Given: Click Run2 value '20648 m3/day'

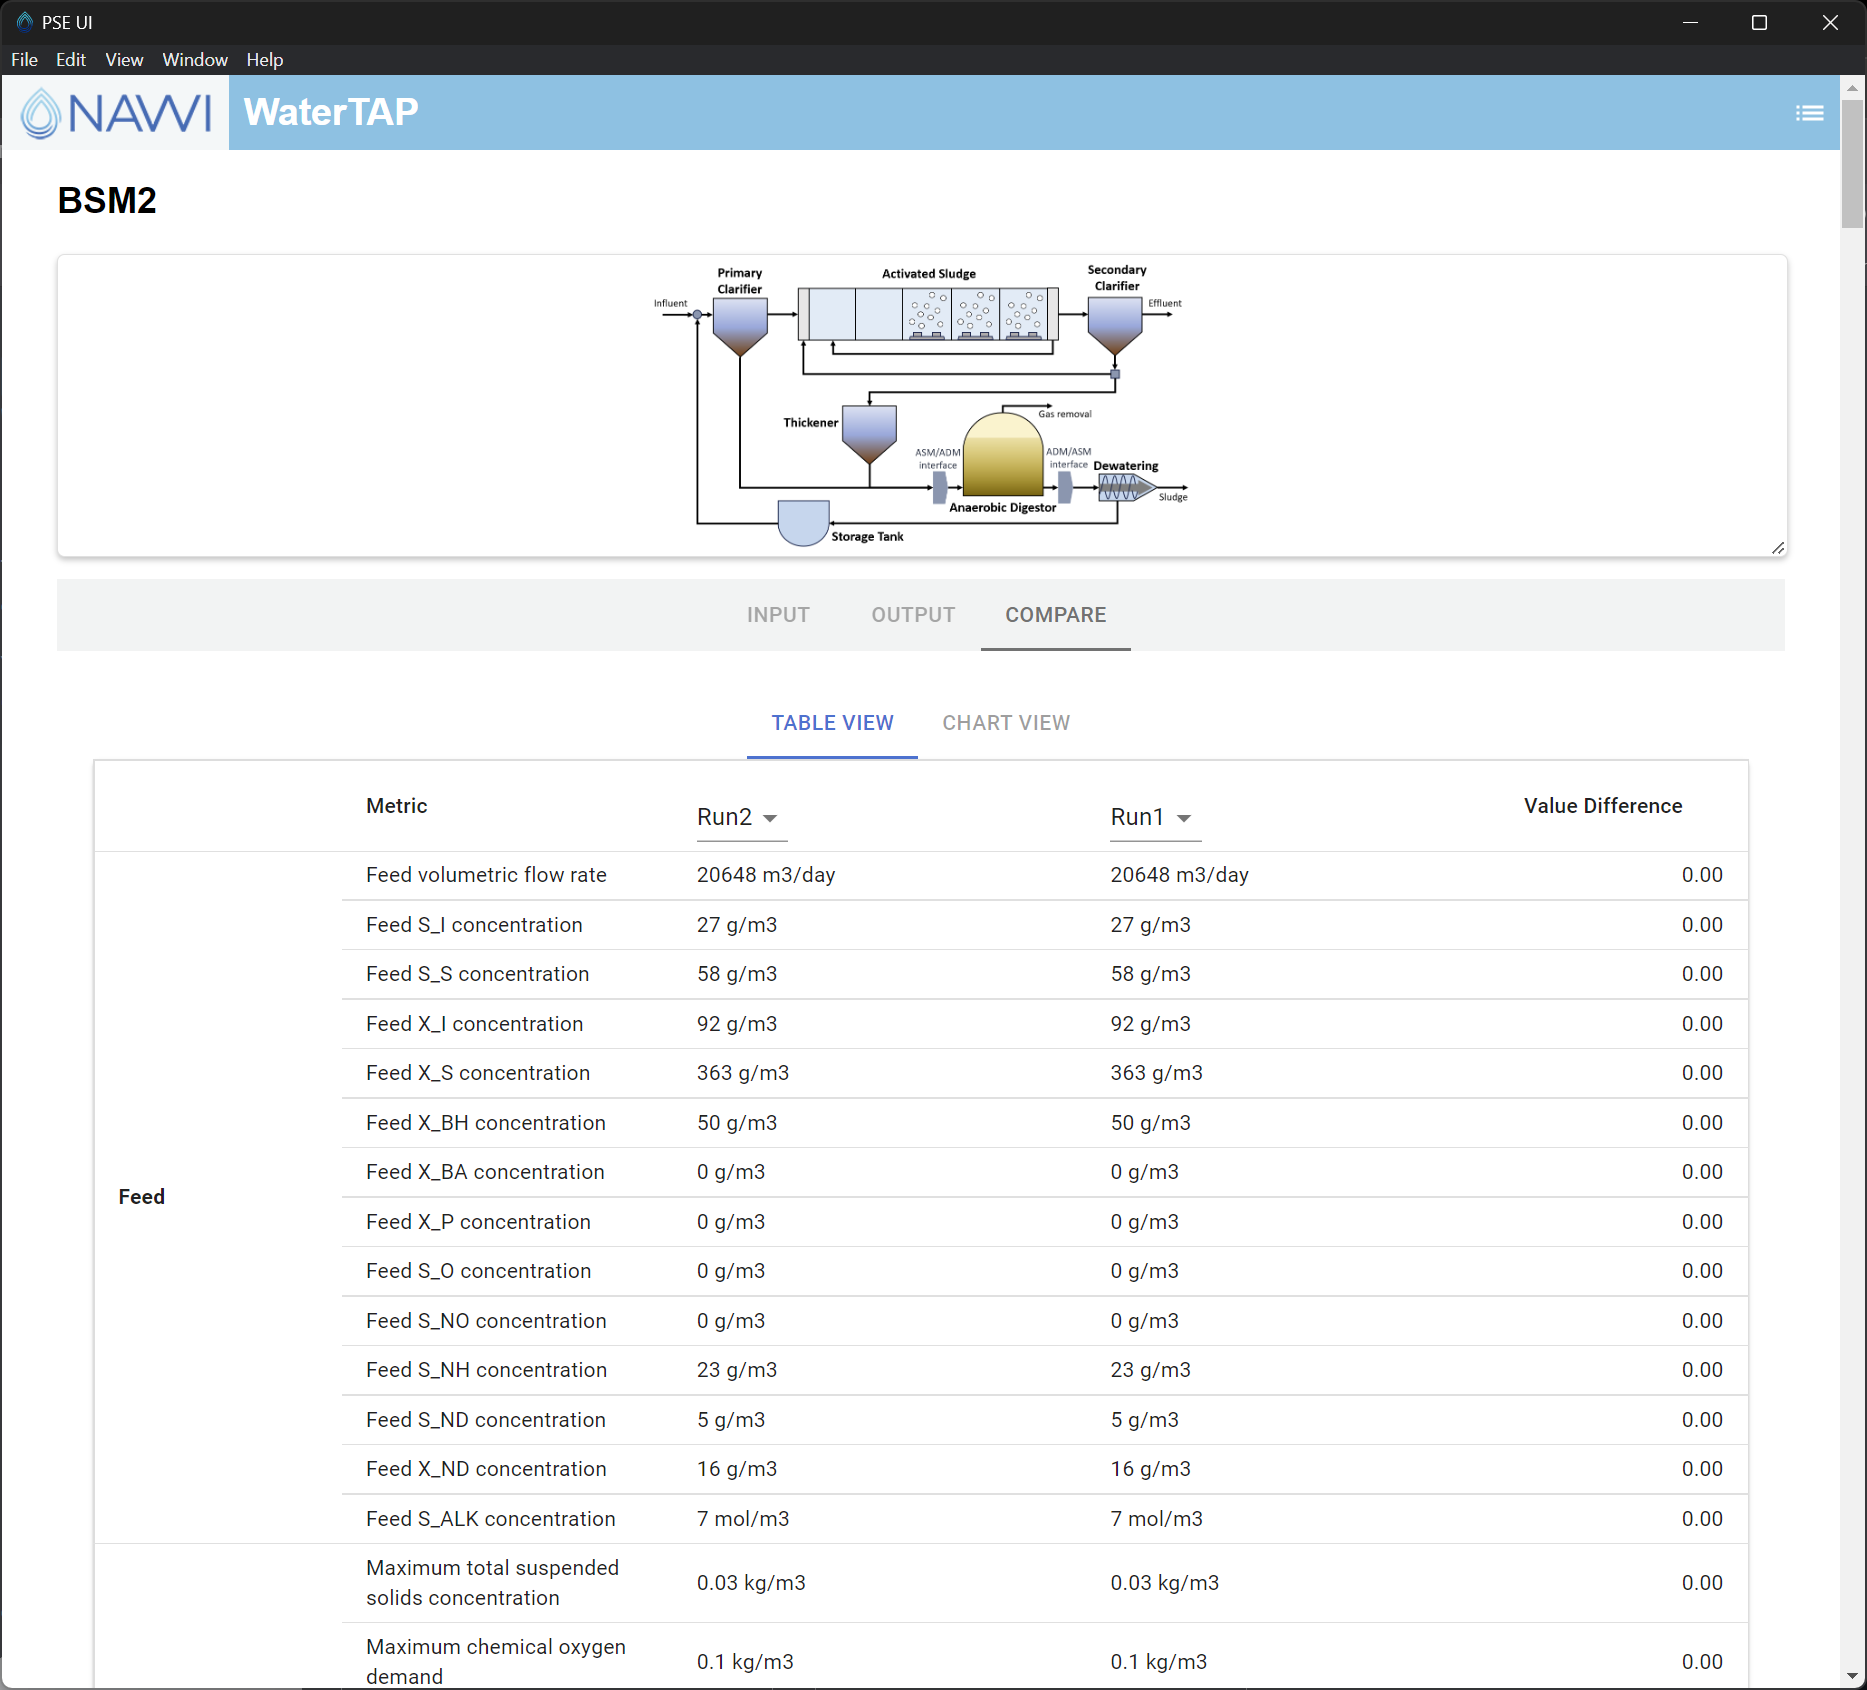Looking at the screenshot, I should 766,875.
